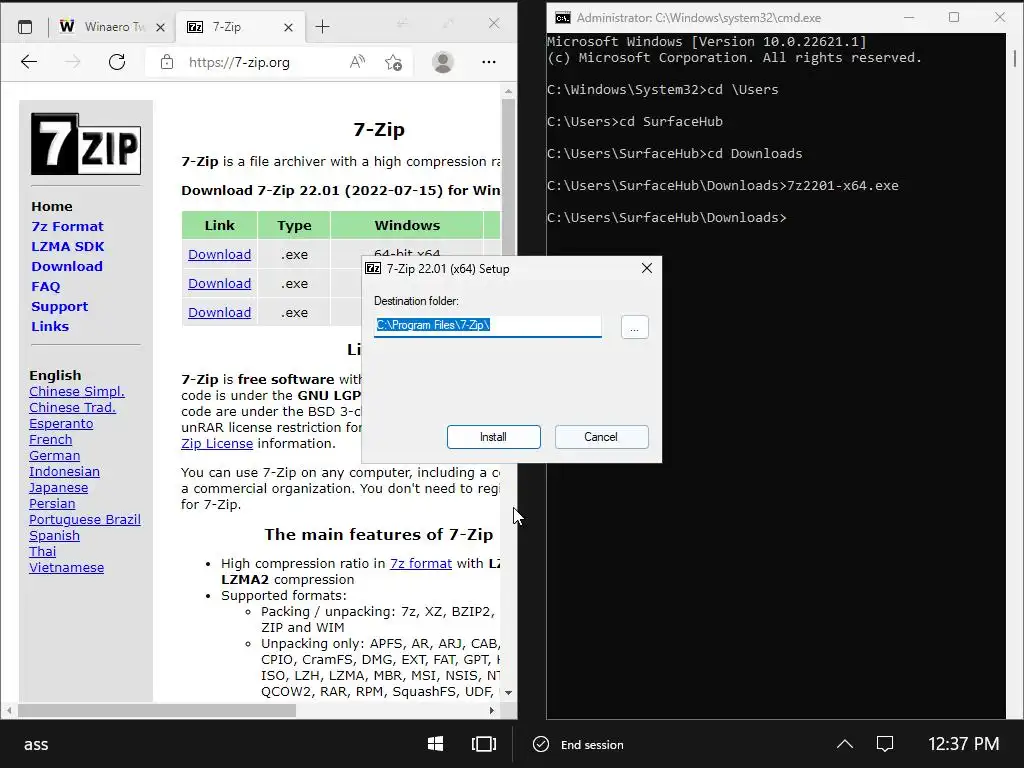Browse for destination folder with ... button
1024x768 pixels.
click(x=634, y=327)
